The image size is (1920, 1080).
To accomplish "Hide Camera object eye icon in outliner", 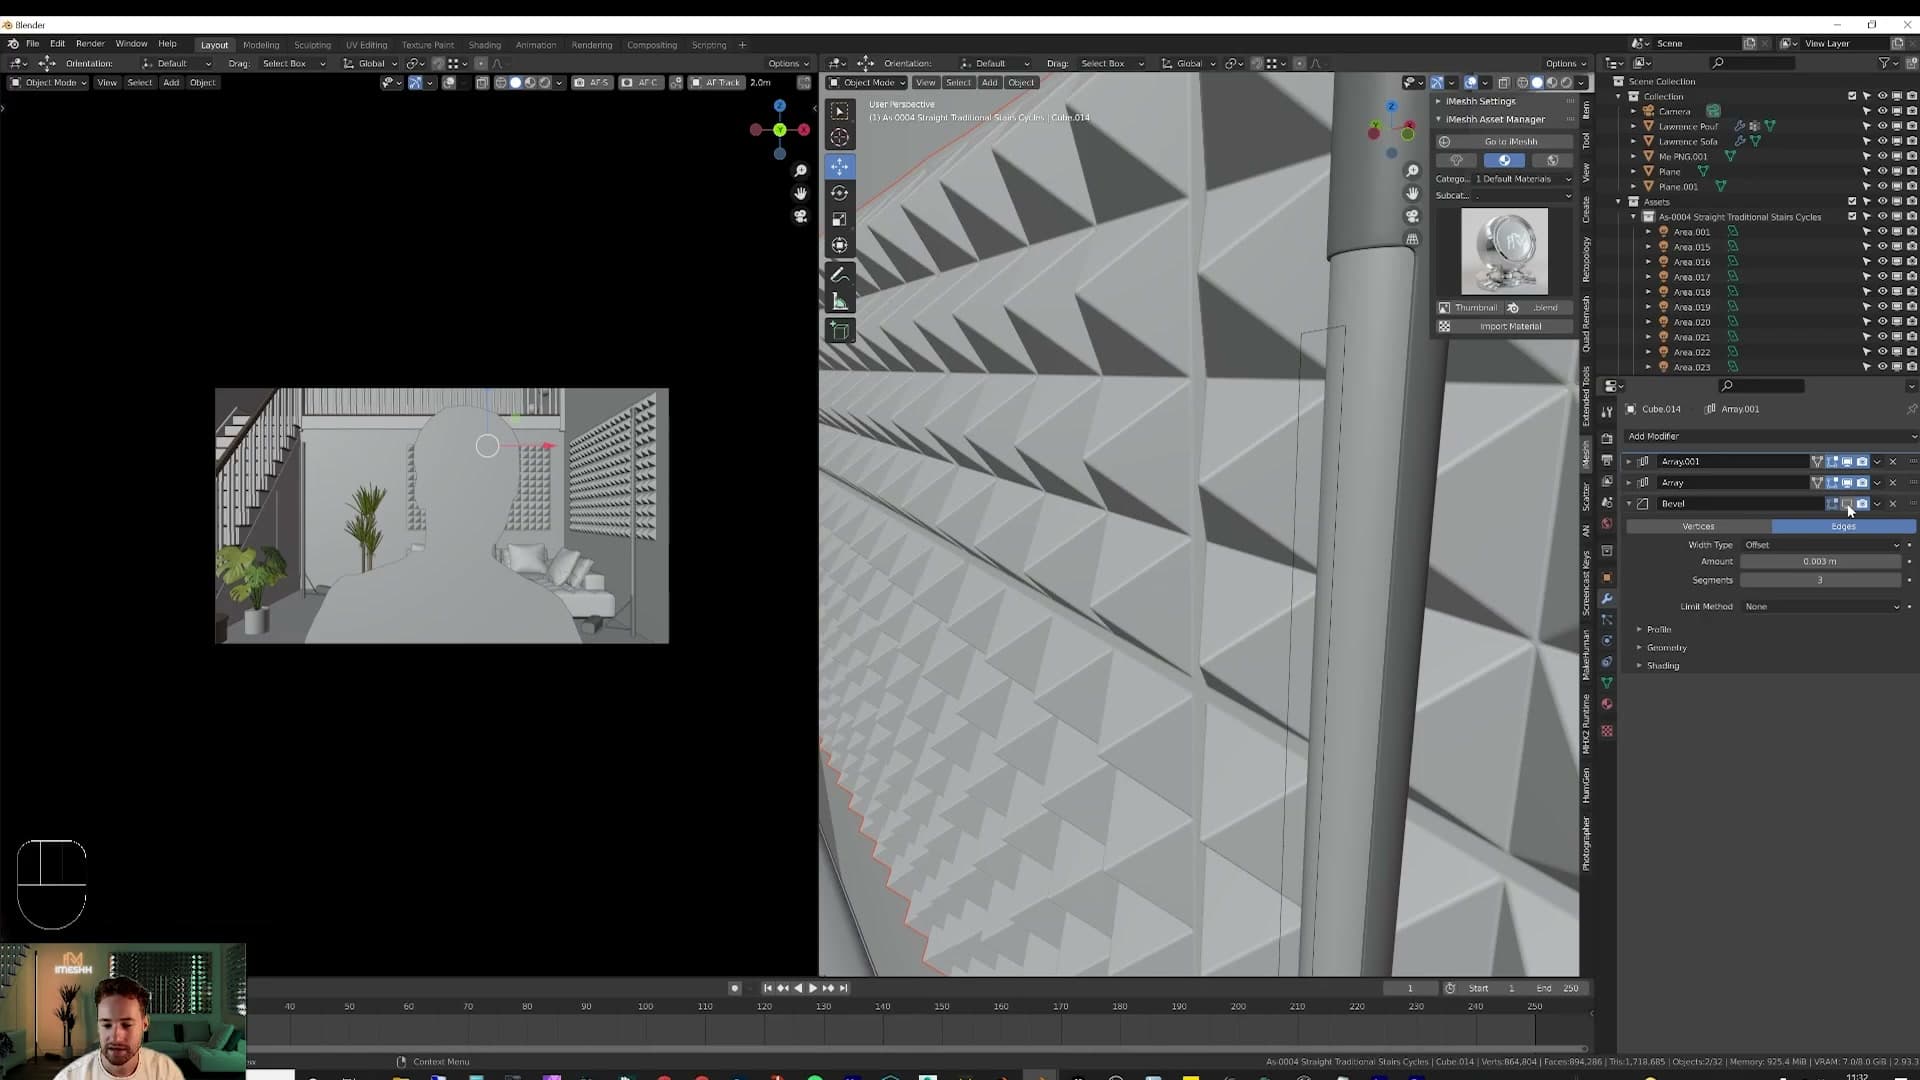I will click(1882, 111).
